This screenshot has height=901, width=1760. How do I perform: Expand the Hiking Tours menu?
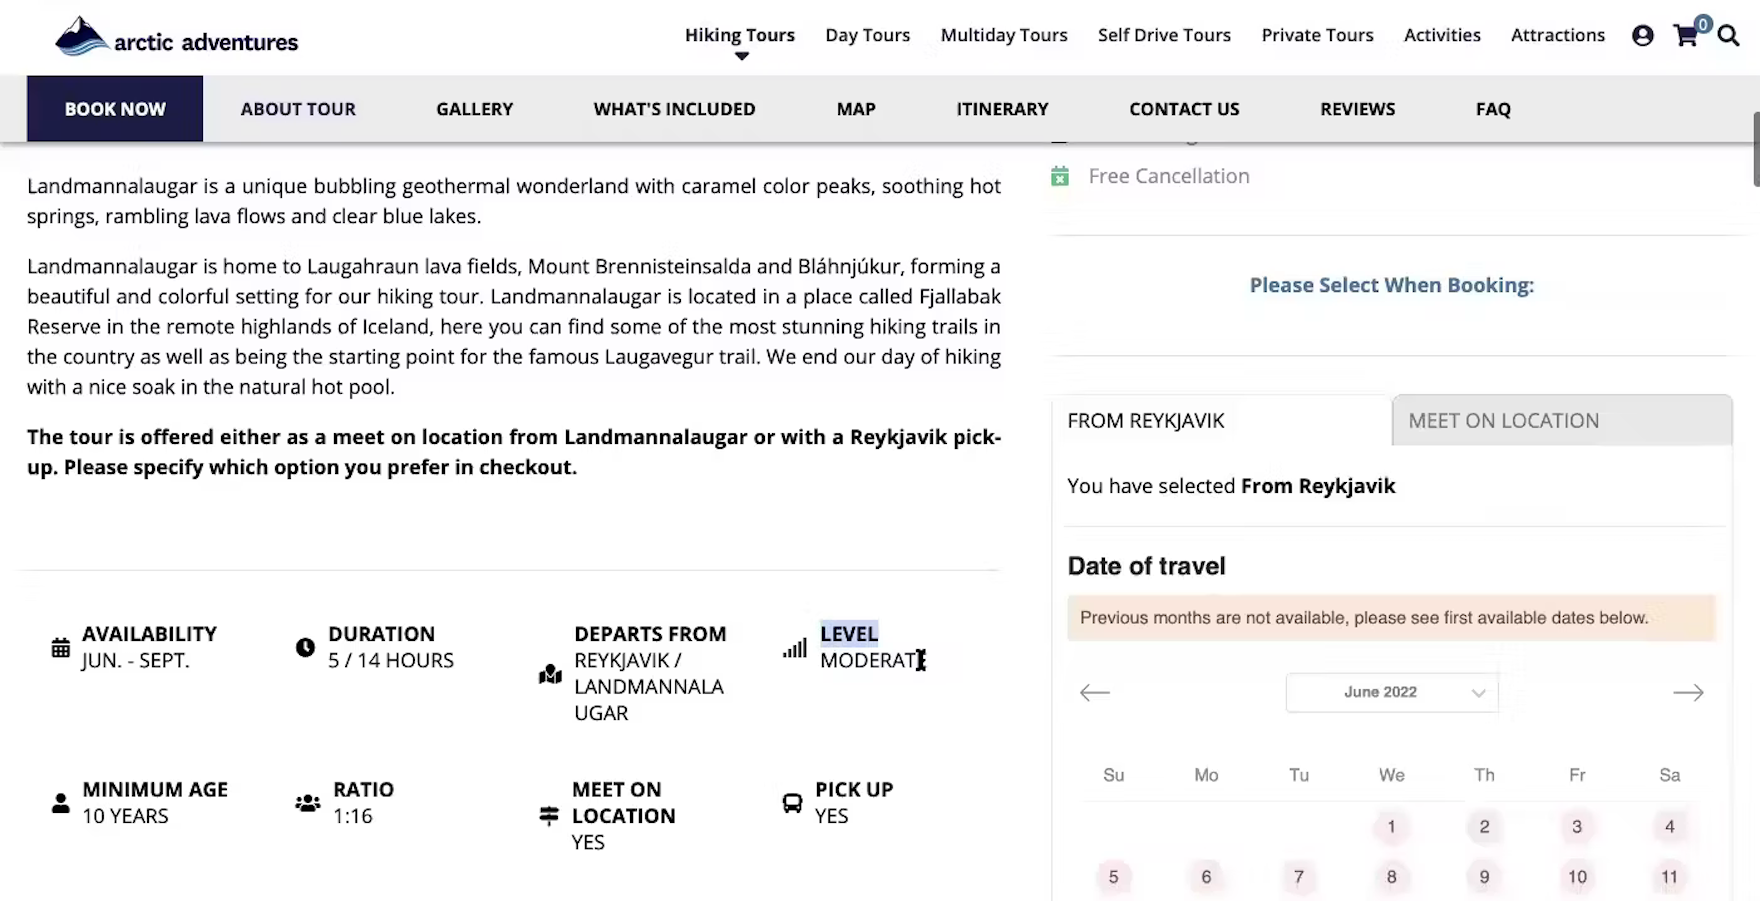pyautogui.click(x=740, y=36)
